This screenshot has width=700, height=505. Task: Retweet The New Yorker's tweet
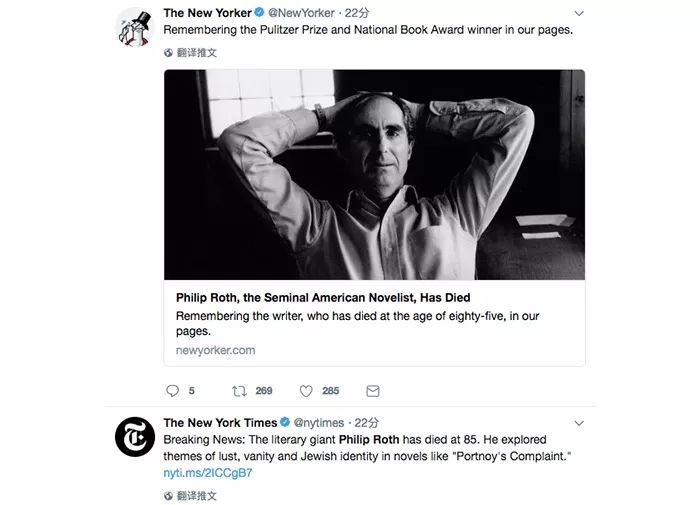pos(238,391)
